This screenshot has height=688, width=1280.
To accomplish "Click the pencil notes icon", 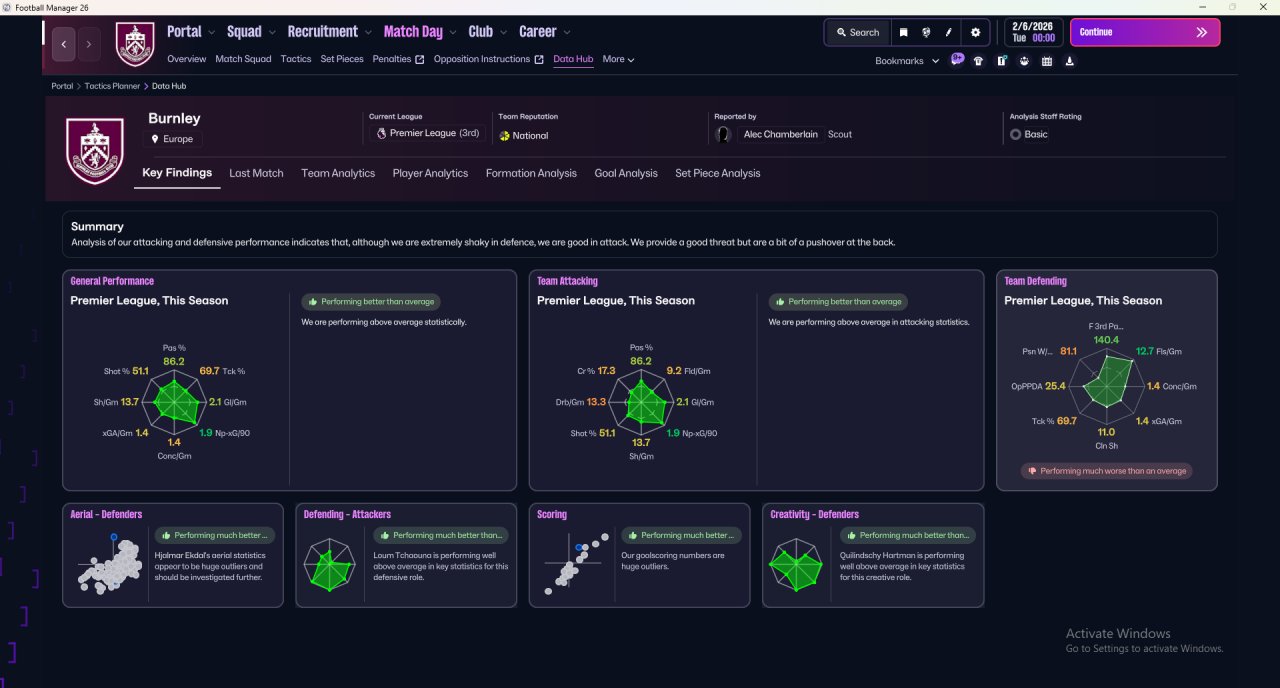I will (949, 32).
